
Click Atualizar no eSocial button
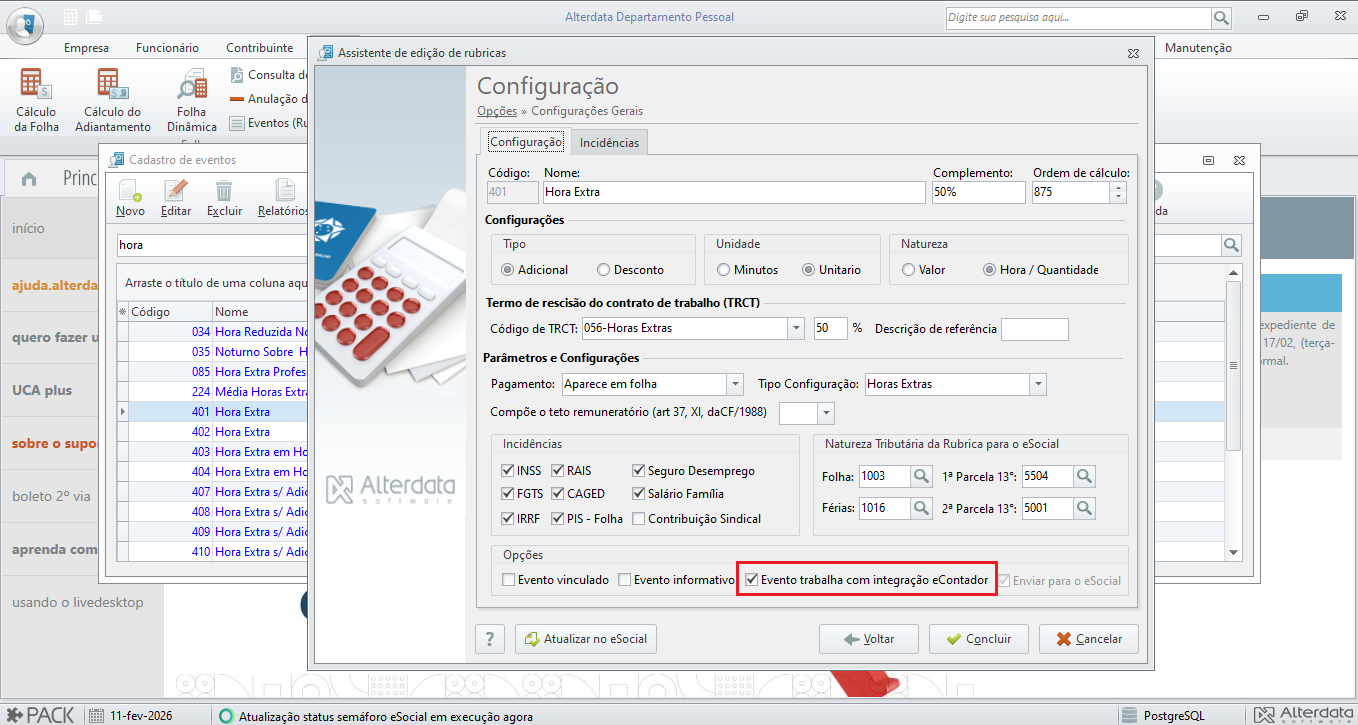pos(586,639)
